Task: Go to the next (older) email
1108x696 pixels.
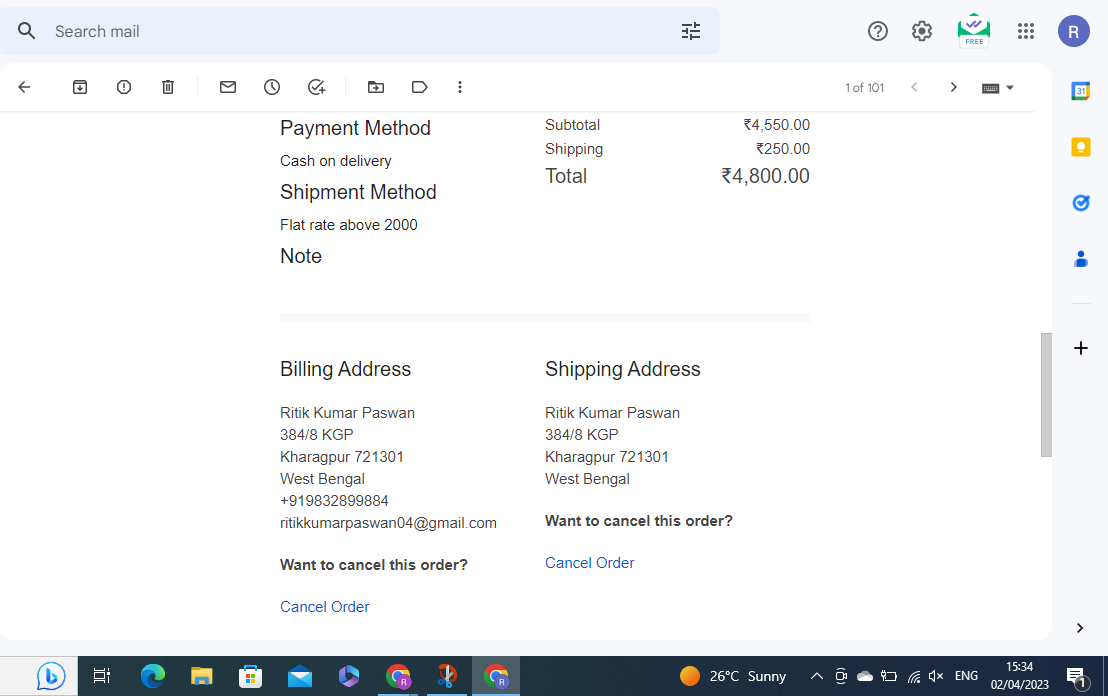Action: click(x=953, y=87)
